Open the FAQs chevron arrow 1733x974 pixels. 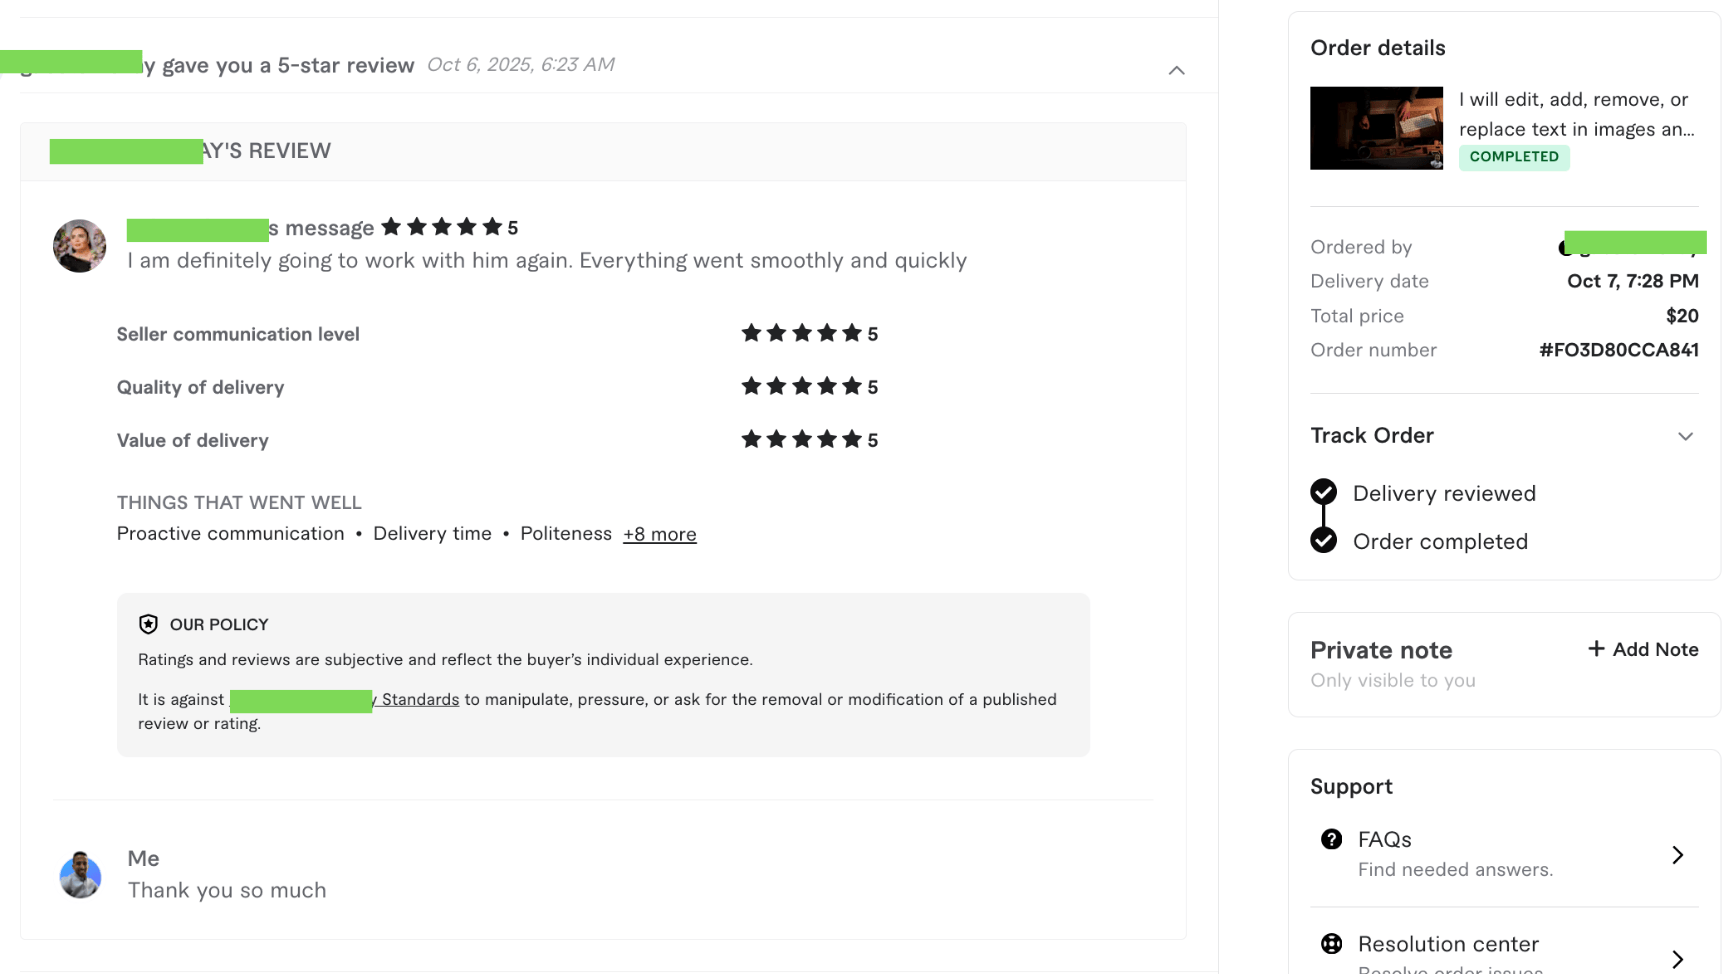click(x=1677, y=855)
